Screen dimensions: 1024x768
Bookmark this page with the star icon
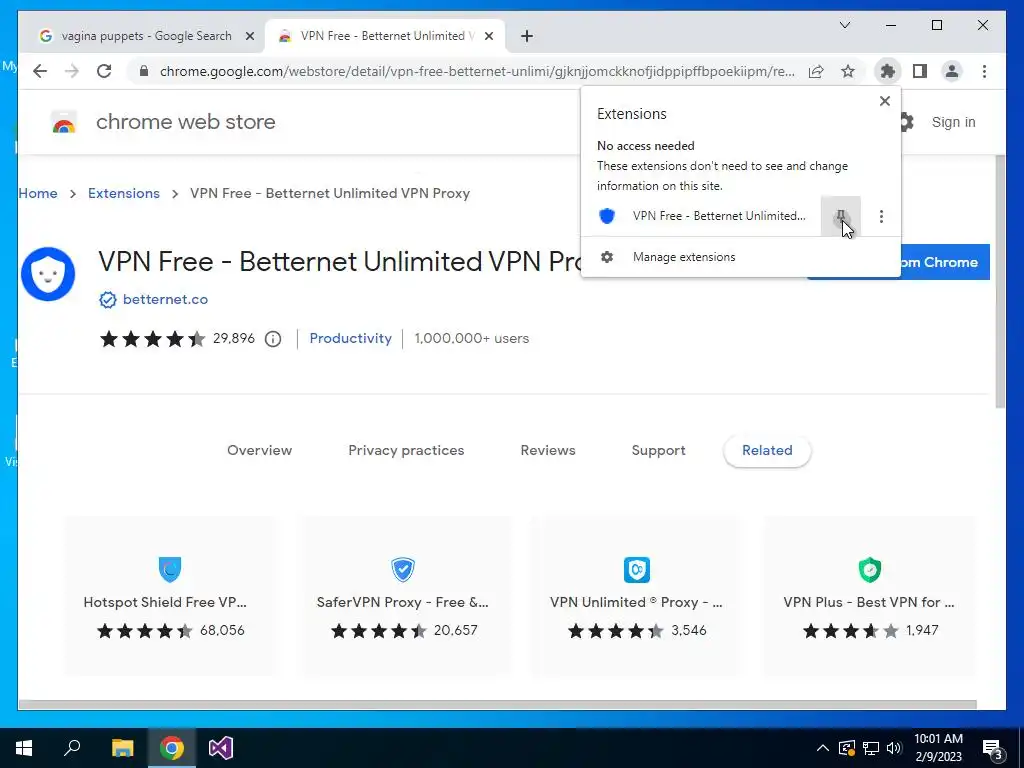(x=848, y=71)
